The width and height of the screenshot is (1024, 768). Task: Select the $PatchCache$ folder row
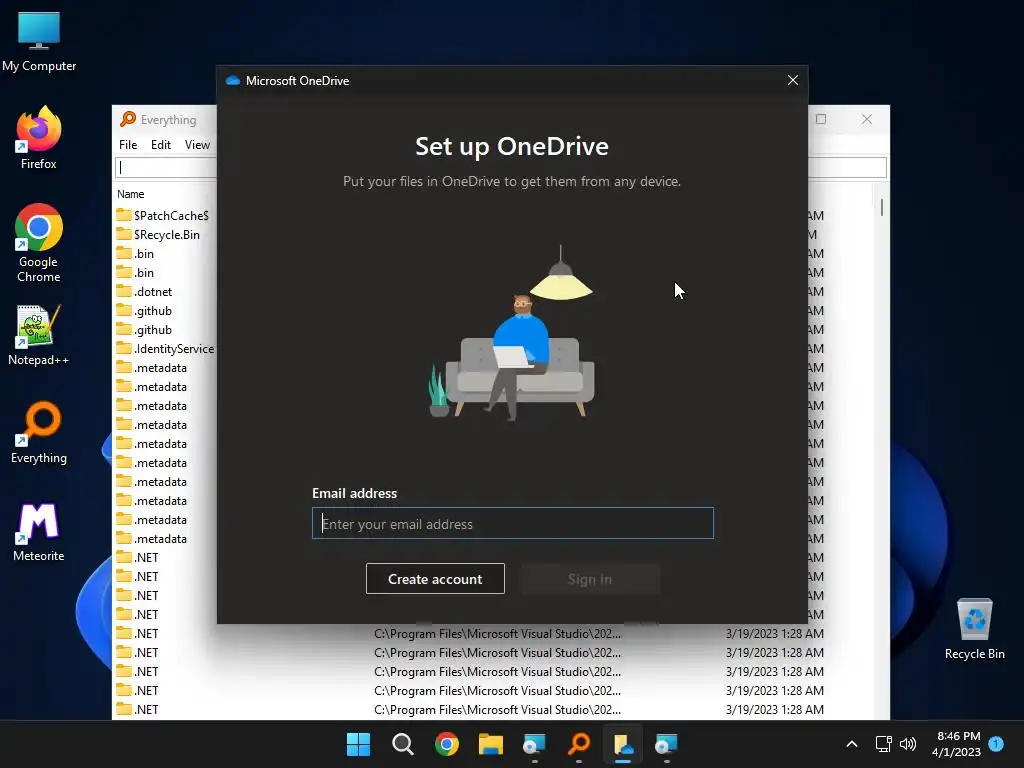click(165, 216)
